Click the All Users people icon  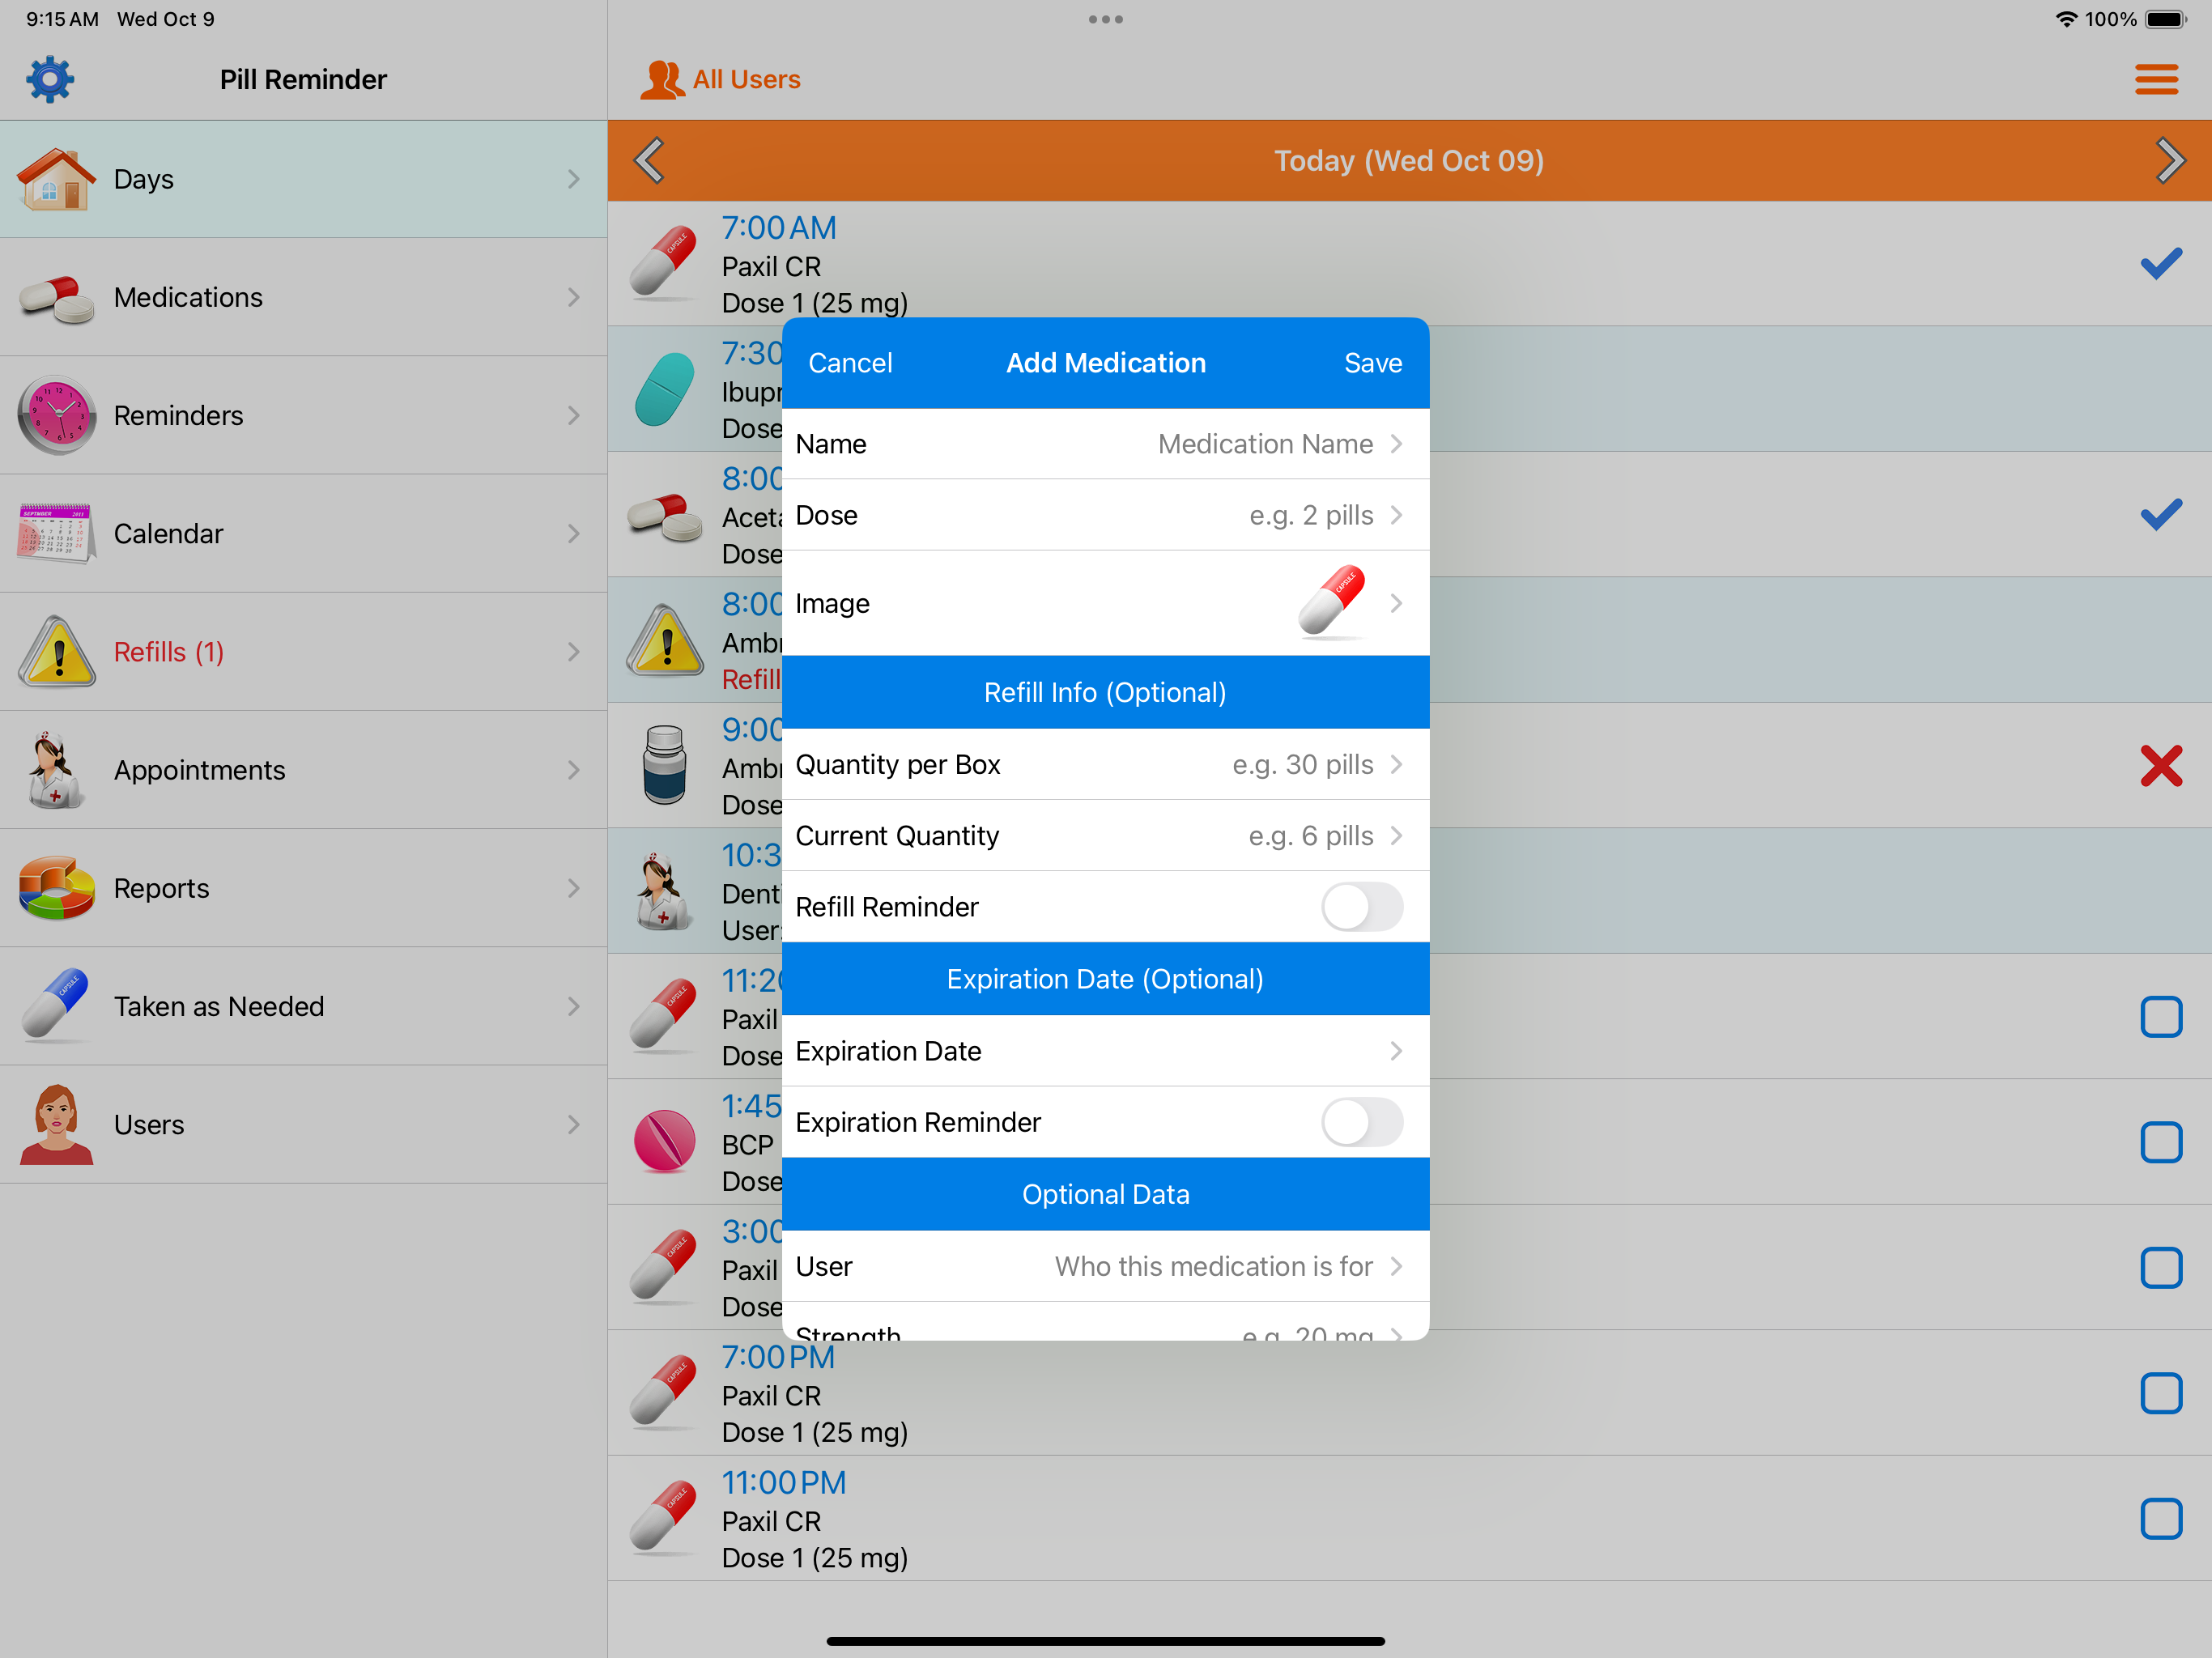pos(662,79)
